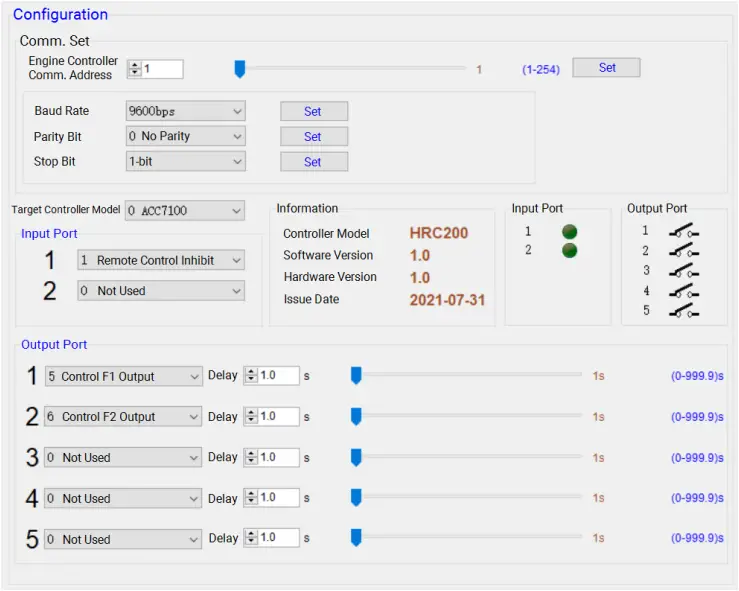Click Output Port 2 Delay value field

(278, 416)
